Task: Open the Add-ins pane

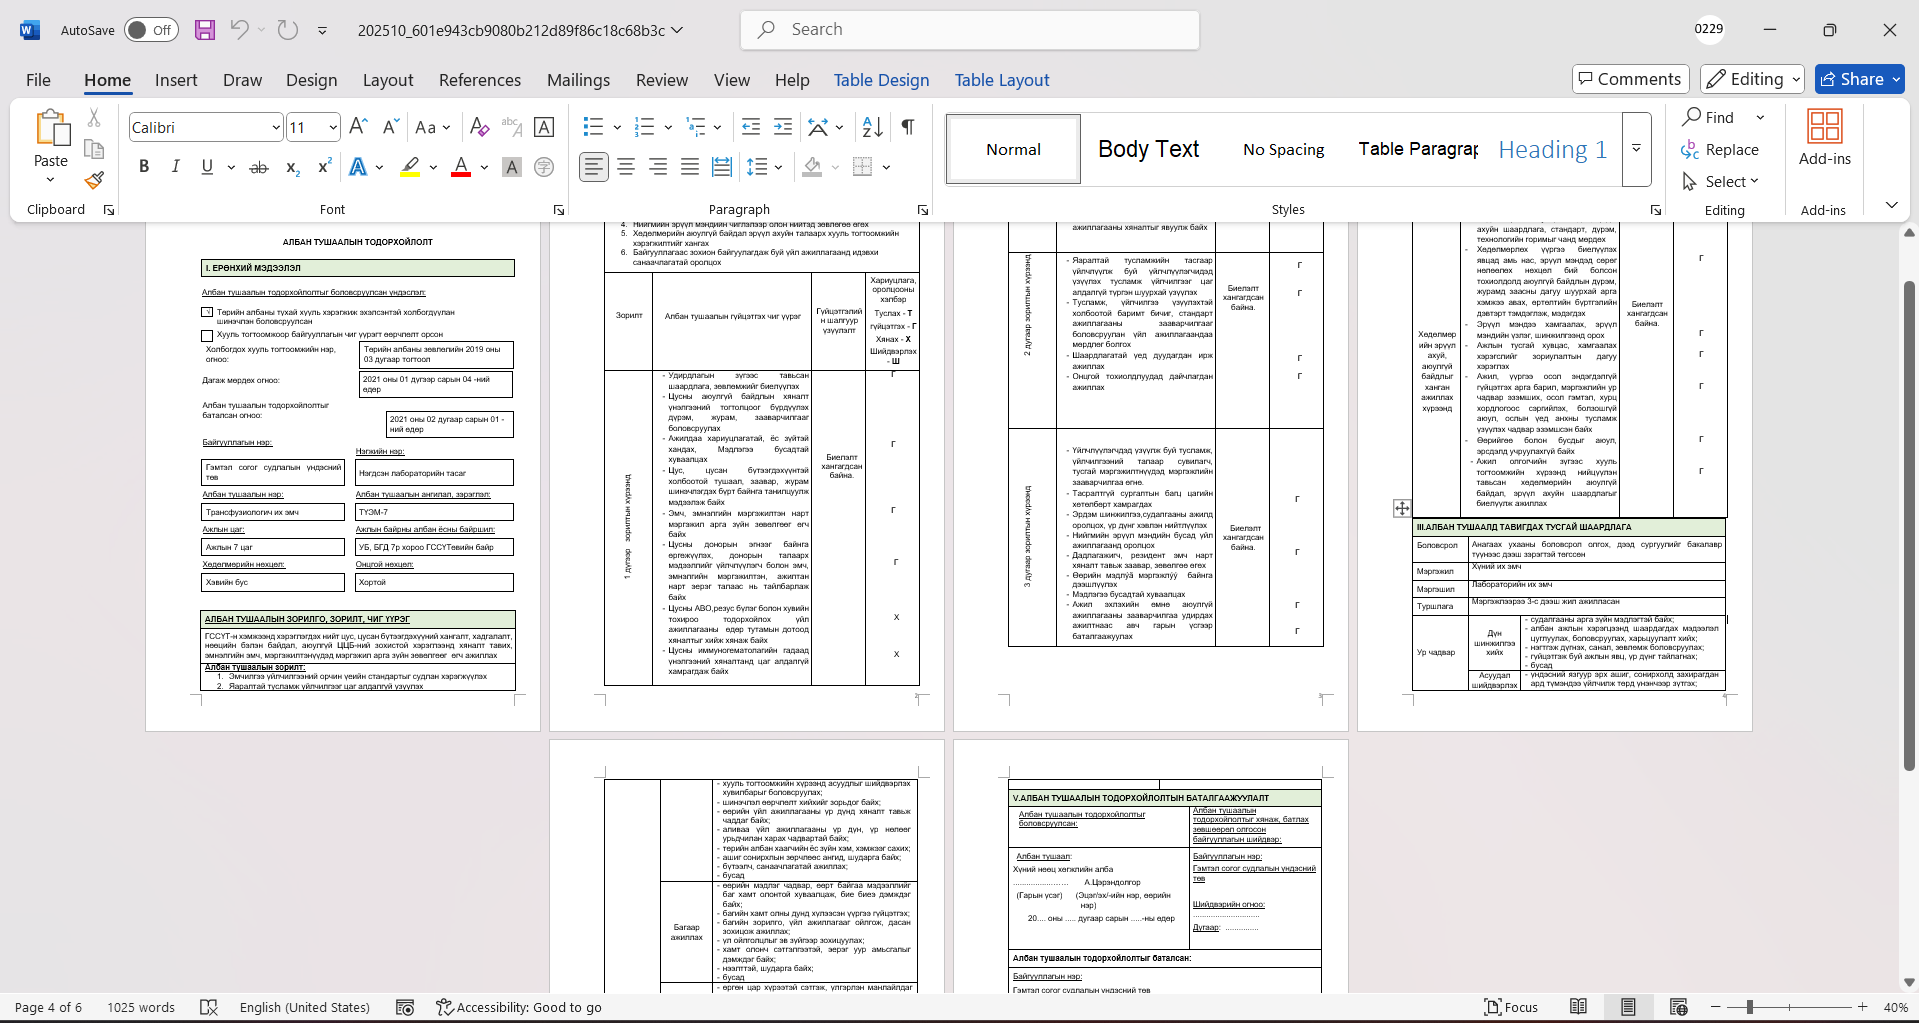Action: tap(1824, 138)
